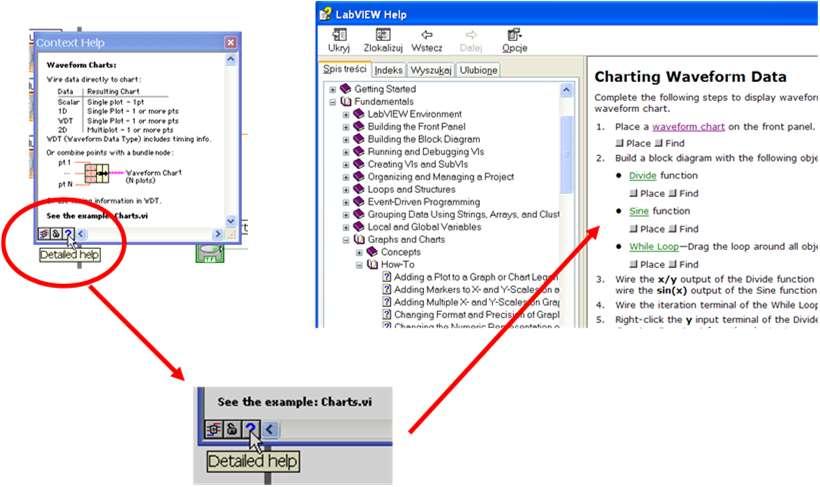Switch to the Wyszukaj tab
This screenshot has width=820, height=487.
pyautogui.click(x=431, y=70)
